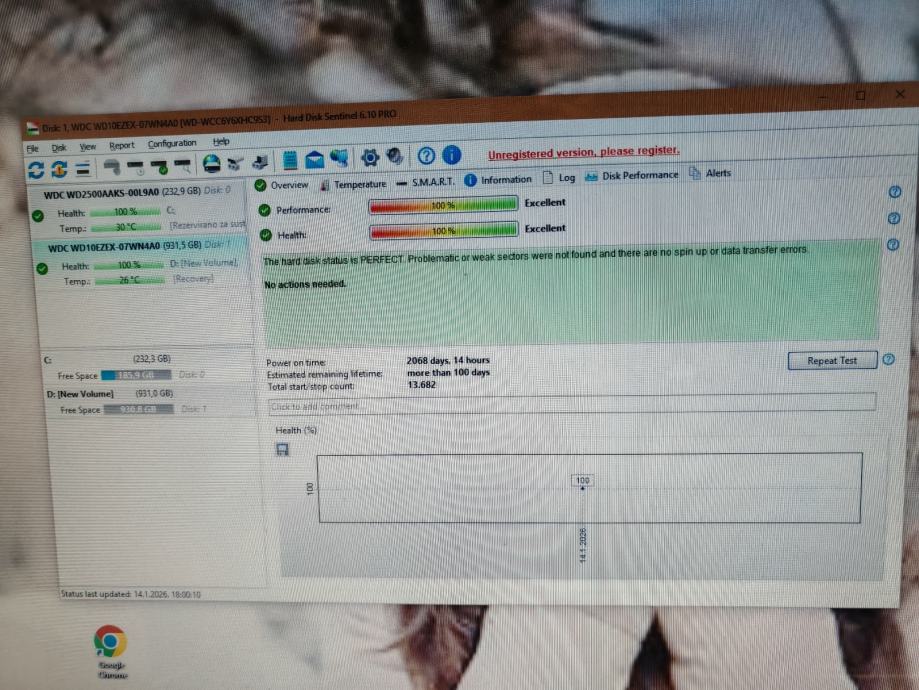This screenshot has width=919, height=690.
Task: Click the refresh icon with orange warning
Action: click(59, 169)
